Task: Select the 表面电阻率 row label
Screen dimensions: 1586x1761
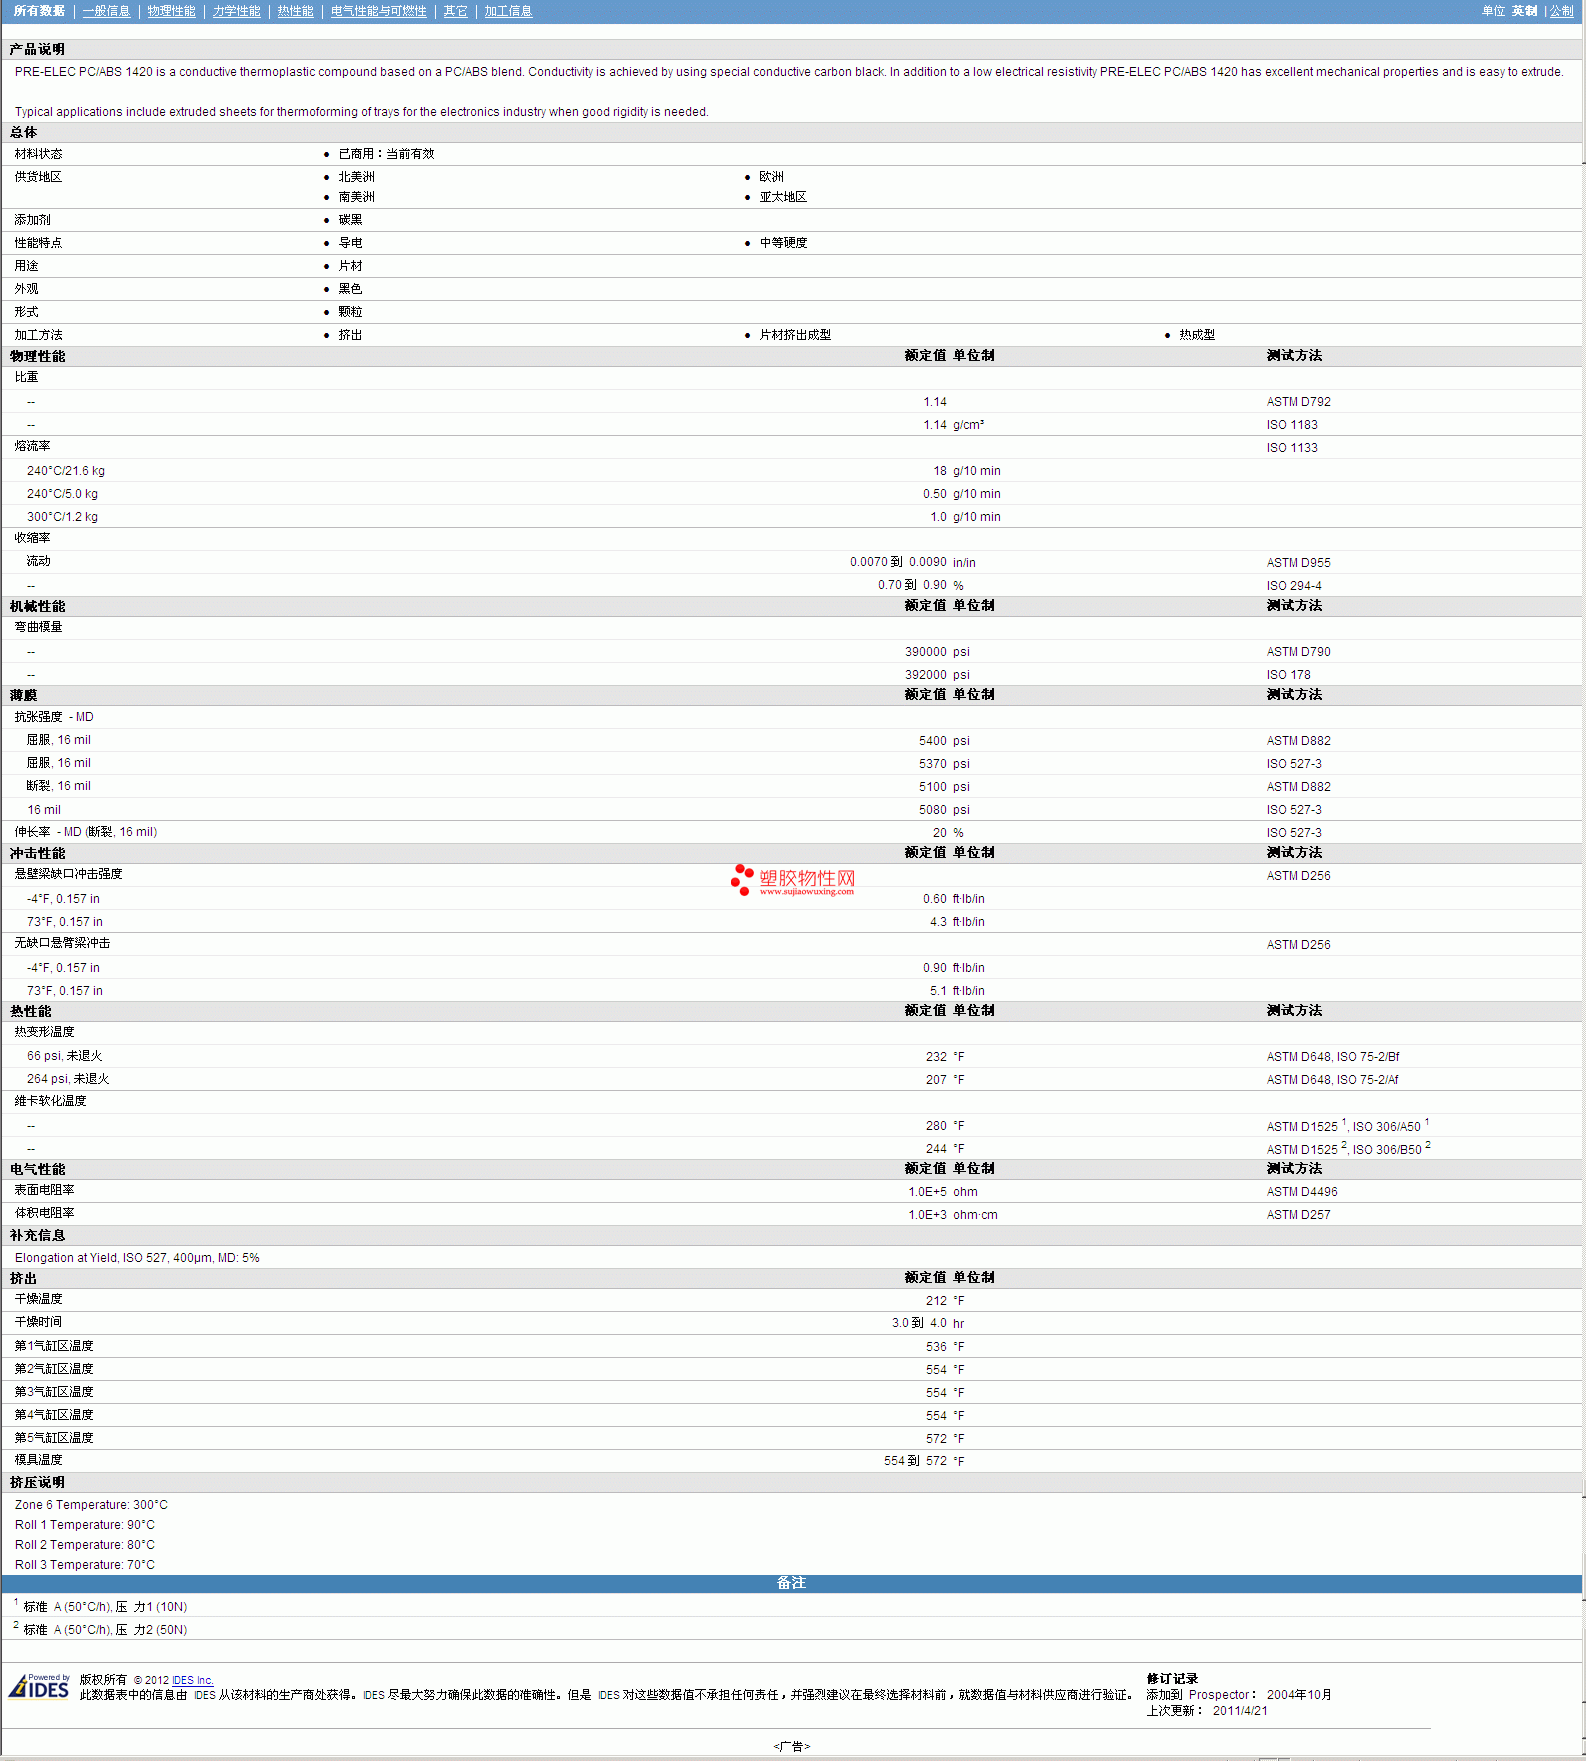Action: (44, 1190)
